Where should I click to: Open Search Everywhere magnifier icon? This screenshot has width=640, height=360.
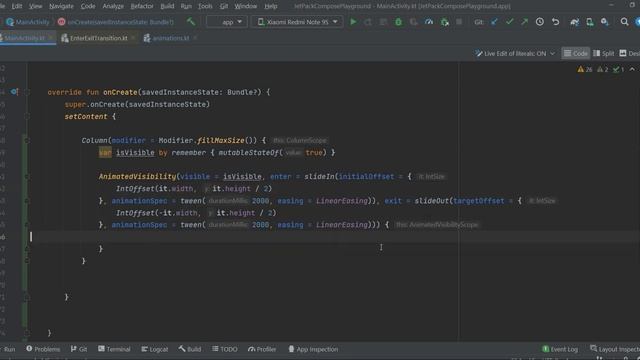click(624, 22)
